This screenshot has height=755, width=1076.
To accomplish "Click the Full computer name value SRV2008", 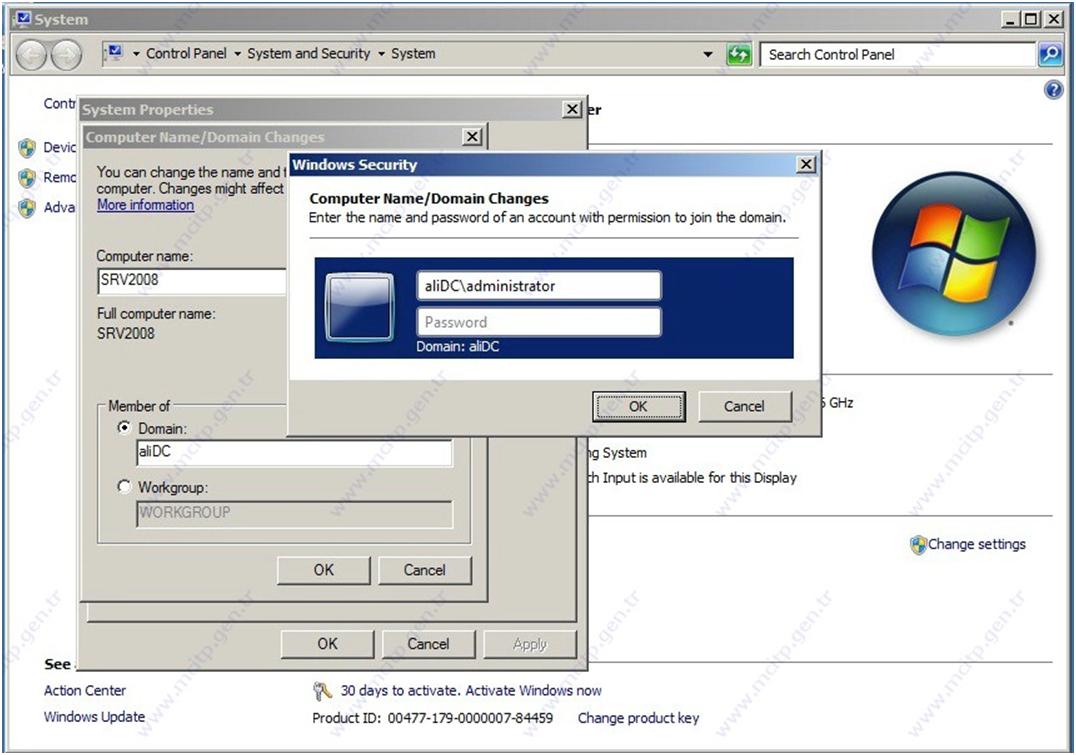I will tap(126, 334).
